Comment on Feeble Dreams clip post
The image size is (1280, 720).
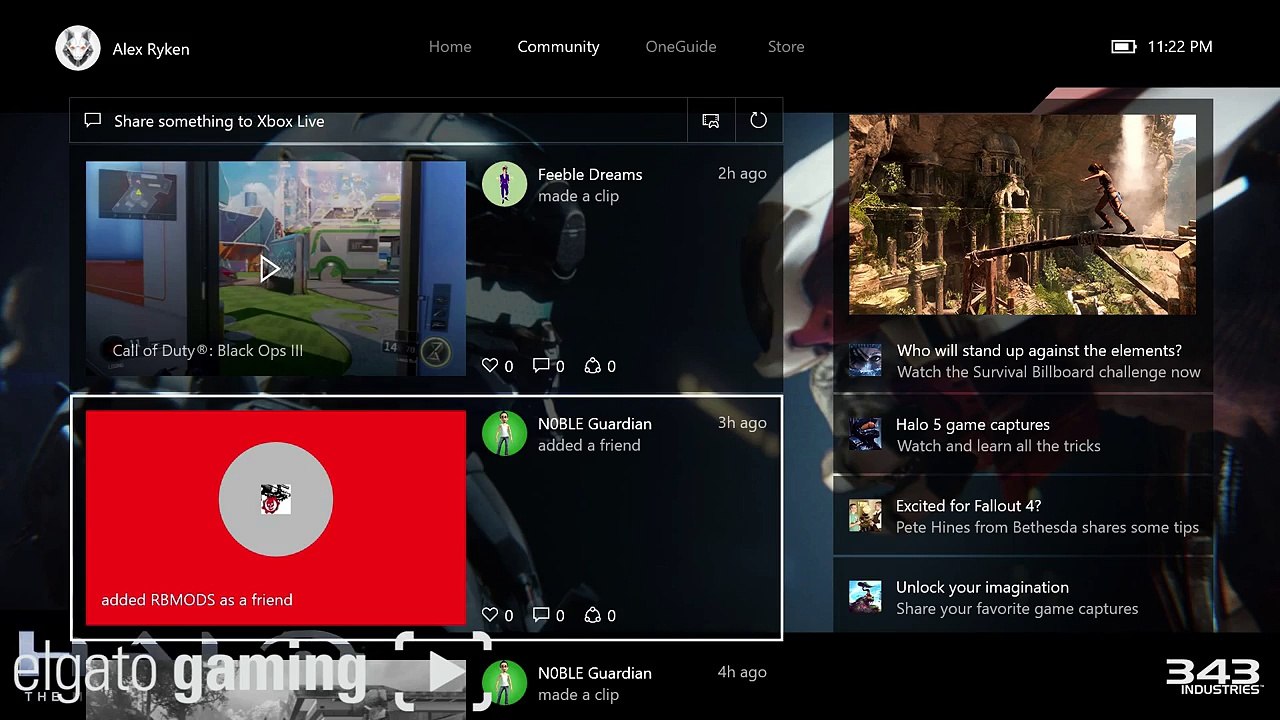pos(548,366)
